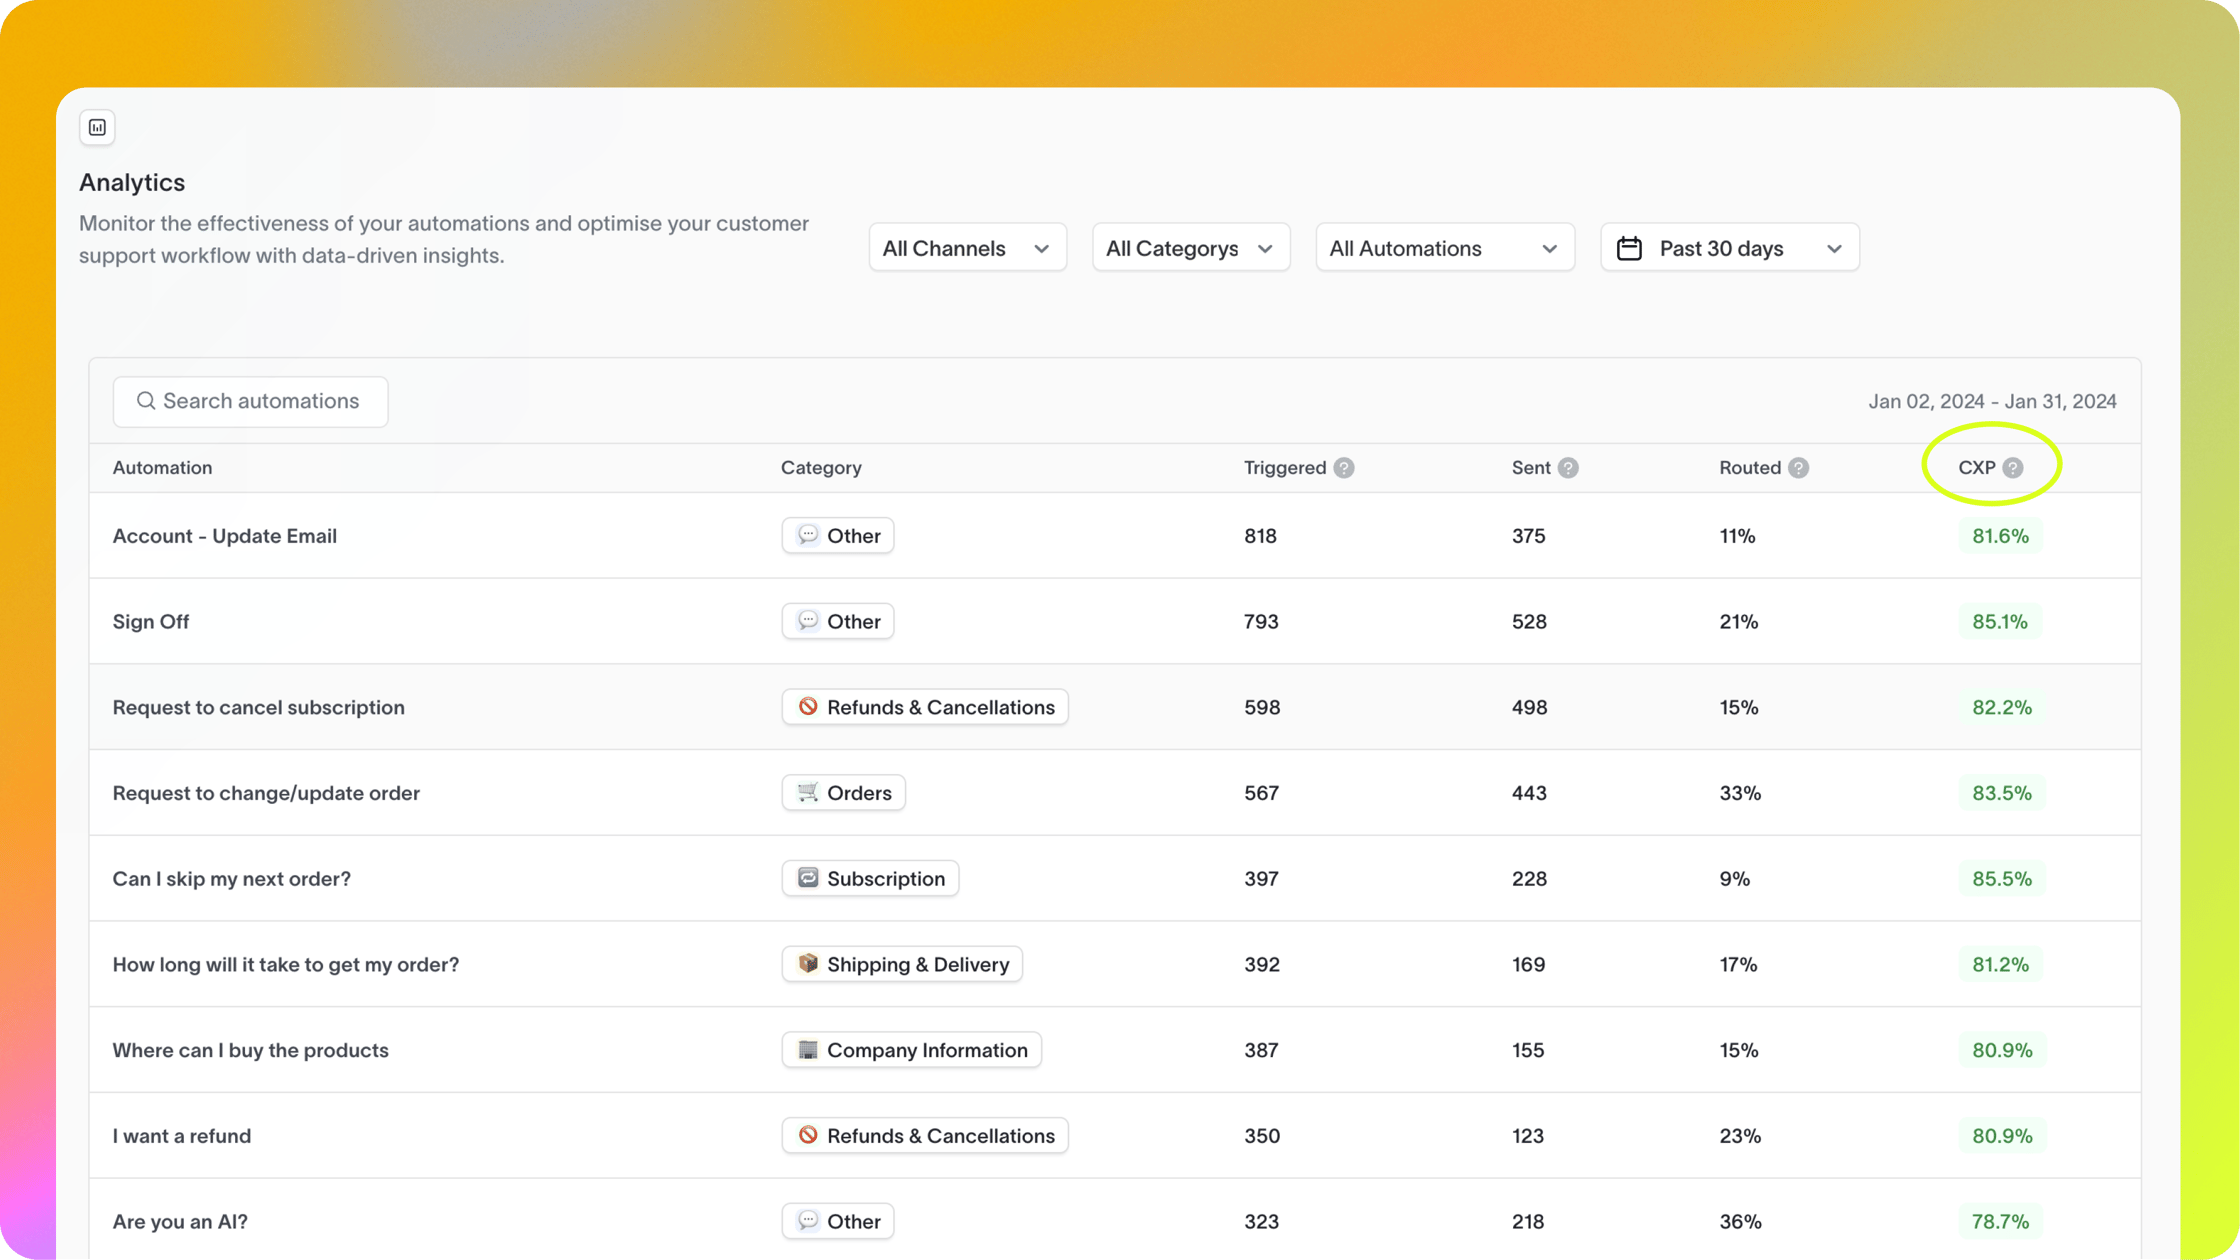This screenshot has height=1260, width=2240.
Task: Click the 818 triggered count
Action: pyautogui.click(x=1260, y=536)
